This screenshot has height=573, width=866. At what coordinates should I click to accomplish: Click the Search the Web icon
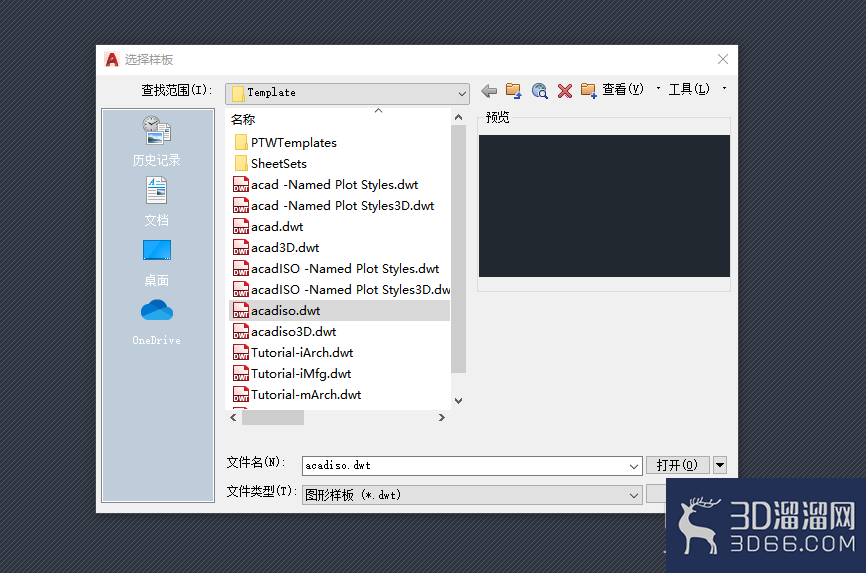[x=540, y=91]
